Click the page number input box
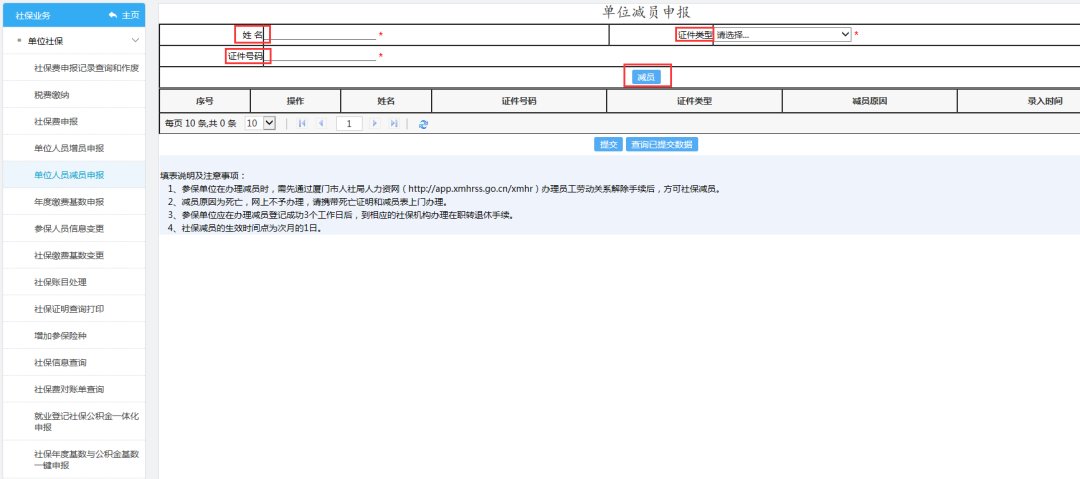The width and height of the screenshot is (1080, 479). pos(348,123)
